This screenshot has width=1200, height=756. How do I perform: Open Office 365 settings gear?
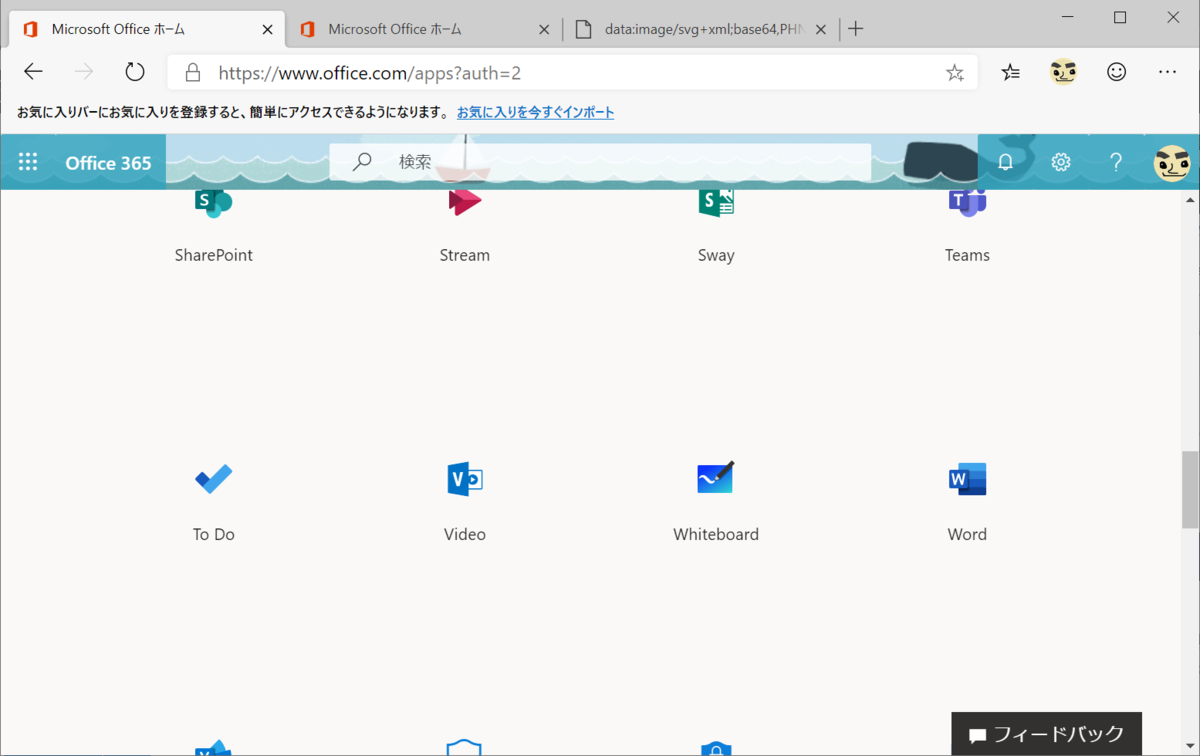point(1061,162)
